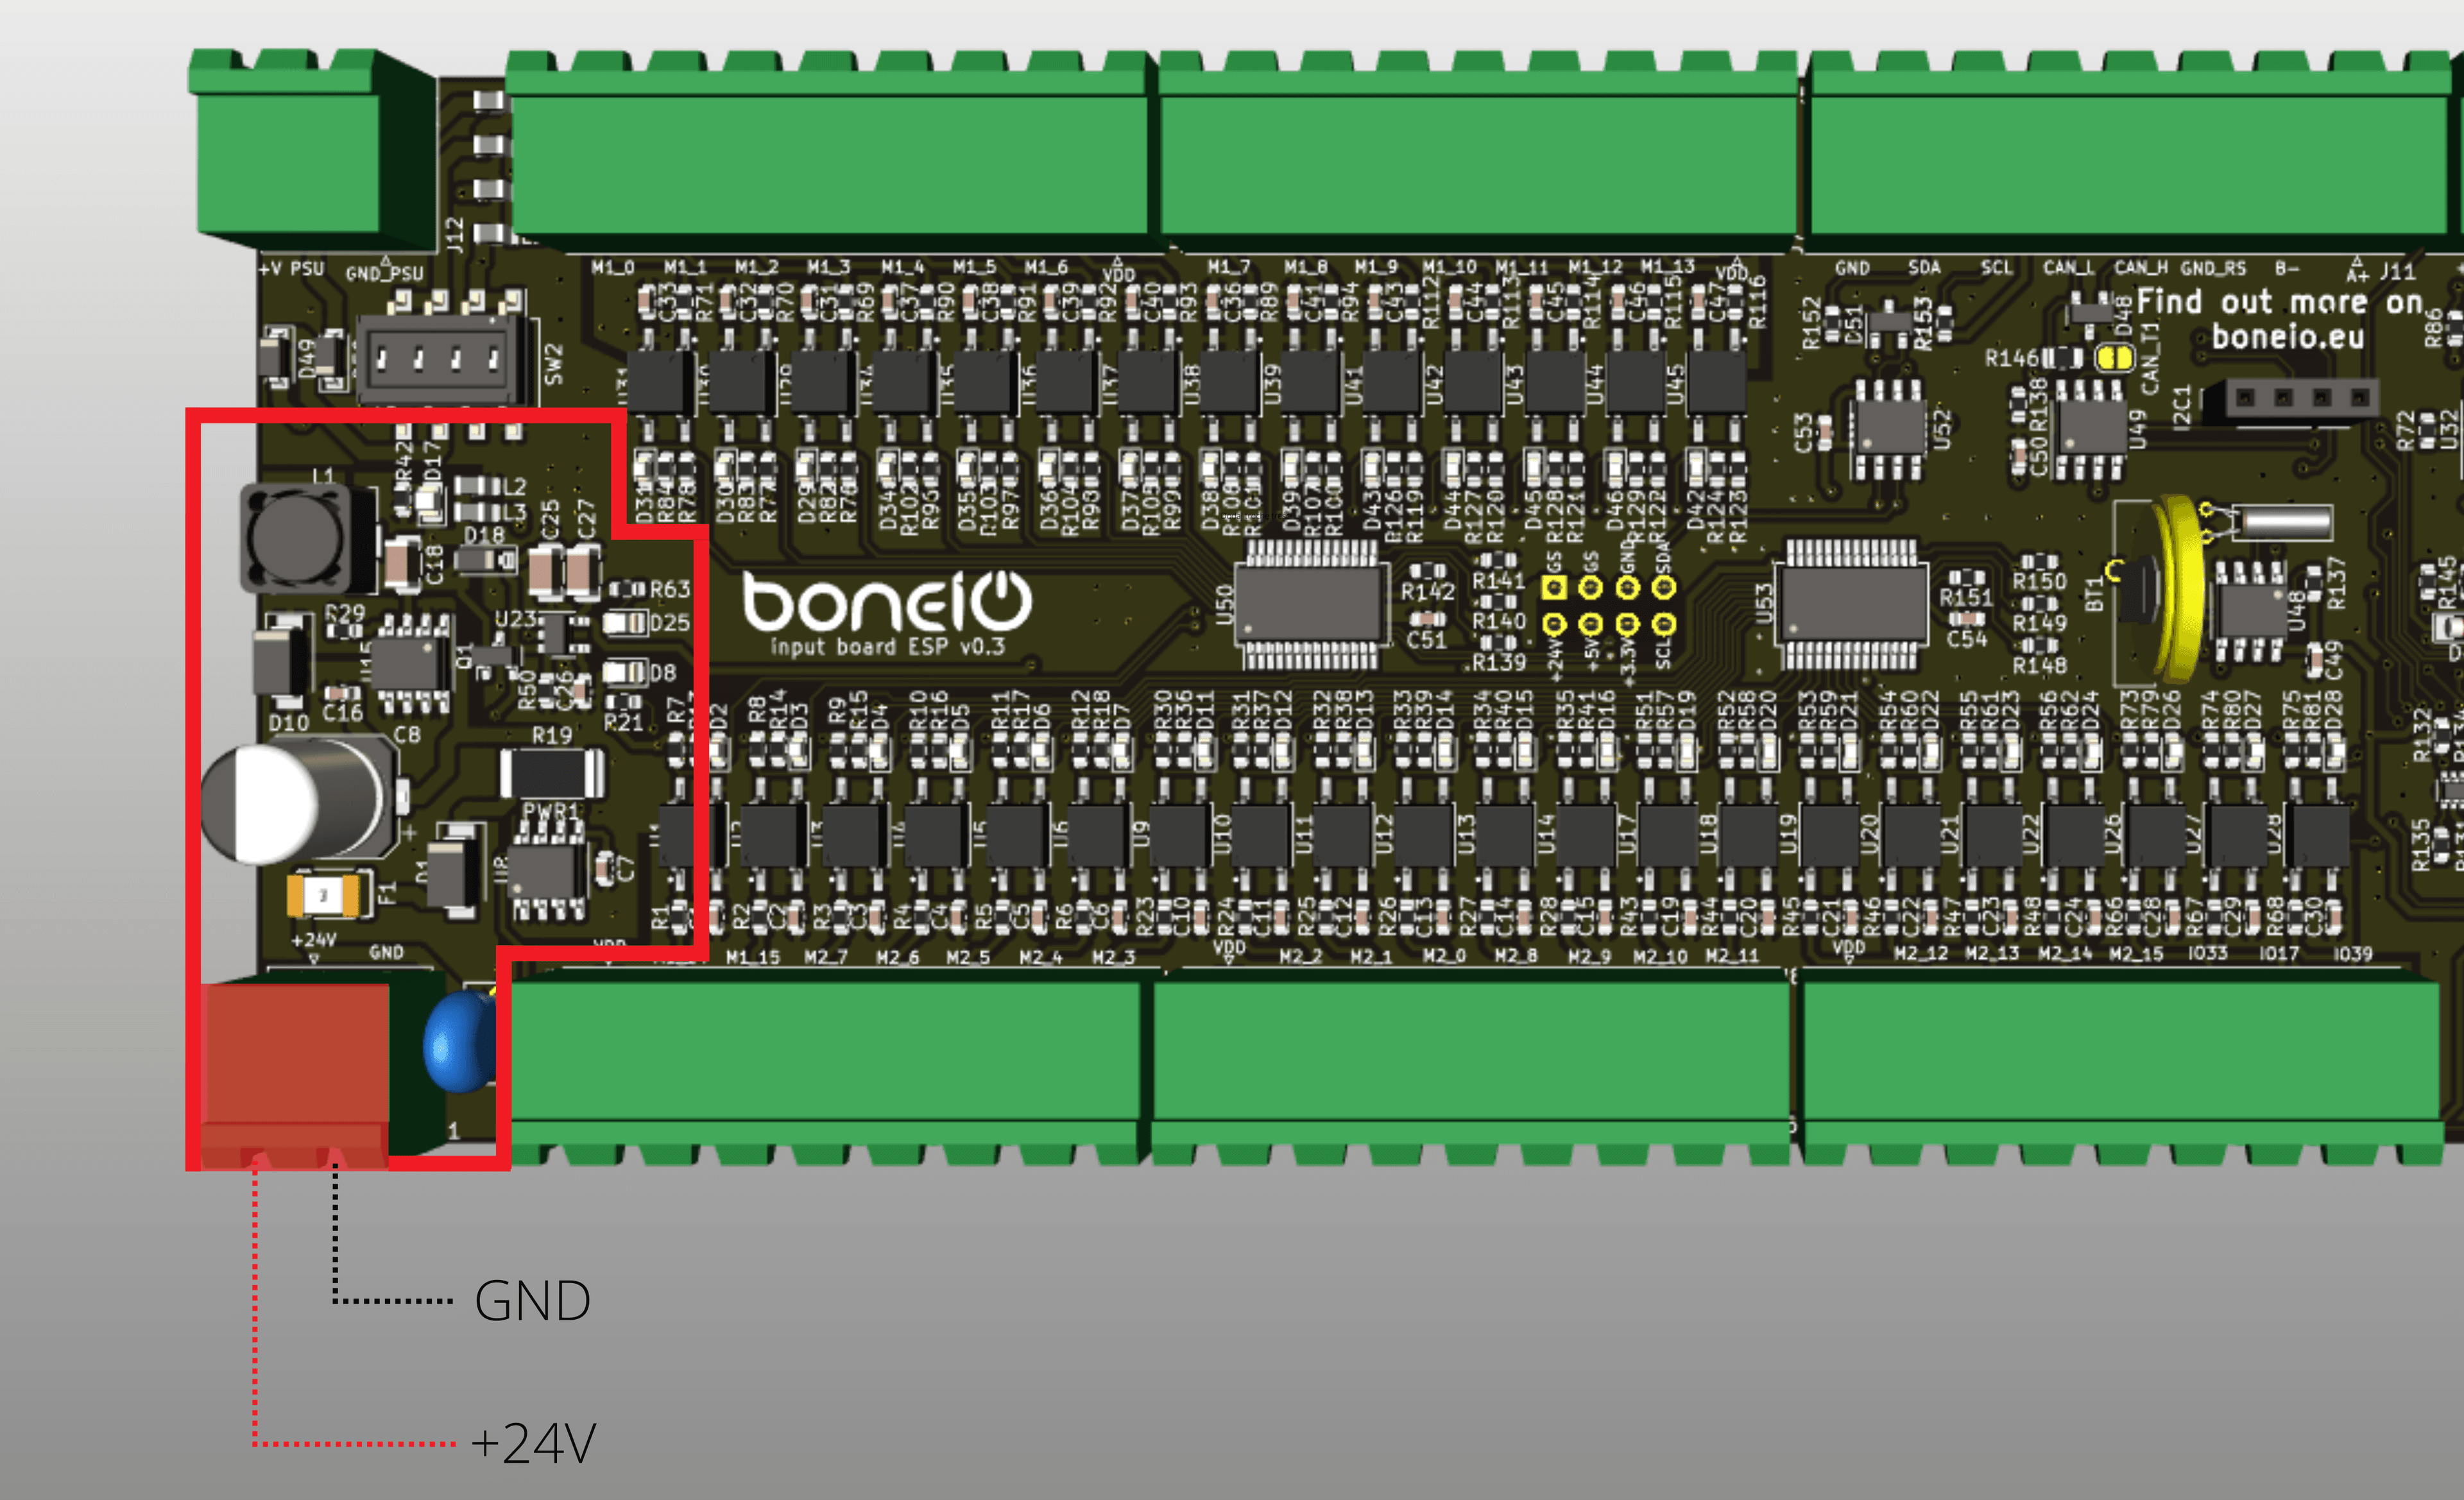This screenshot has height=1500, width=2464.
Task: Click the 'CAN_H' terminal label
Action: (2141, 268)
